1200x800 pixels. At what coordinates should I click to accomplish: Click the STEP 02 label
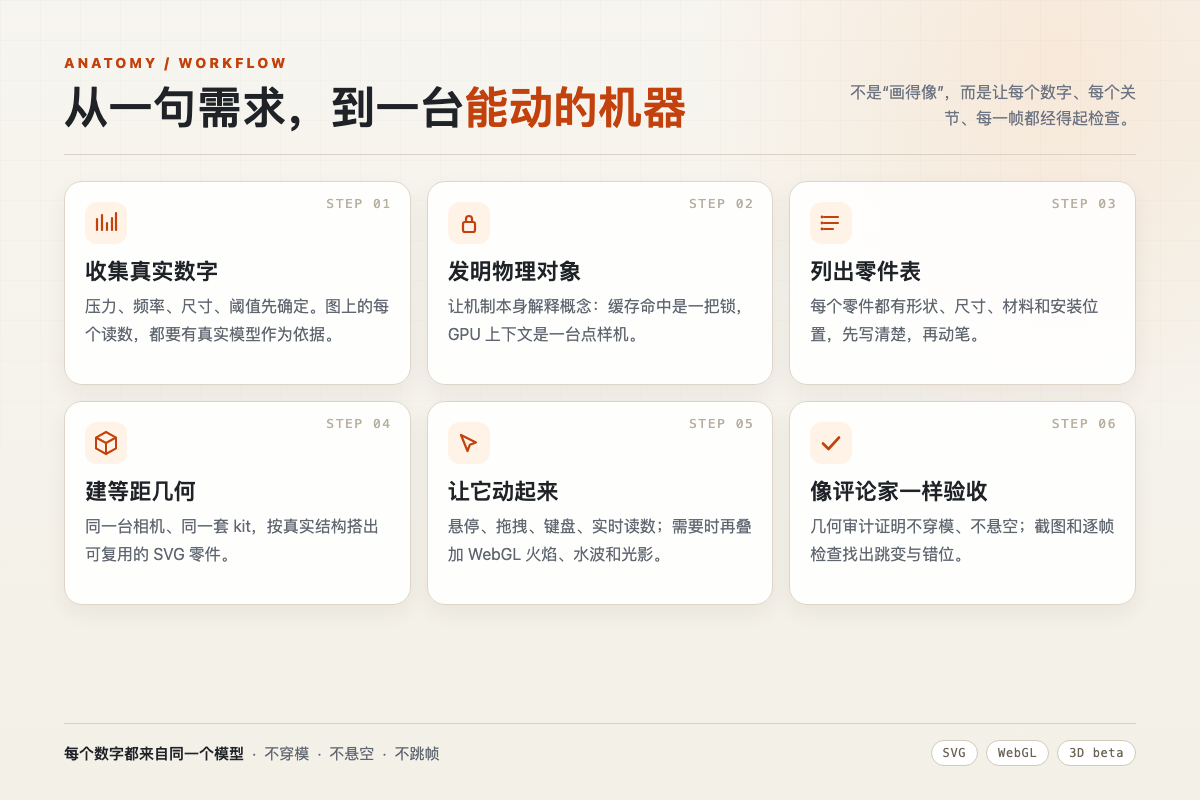pyautogui.click(x=721, y=203)
